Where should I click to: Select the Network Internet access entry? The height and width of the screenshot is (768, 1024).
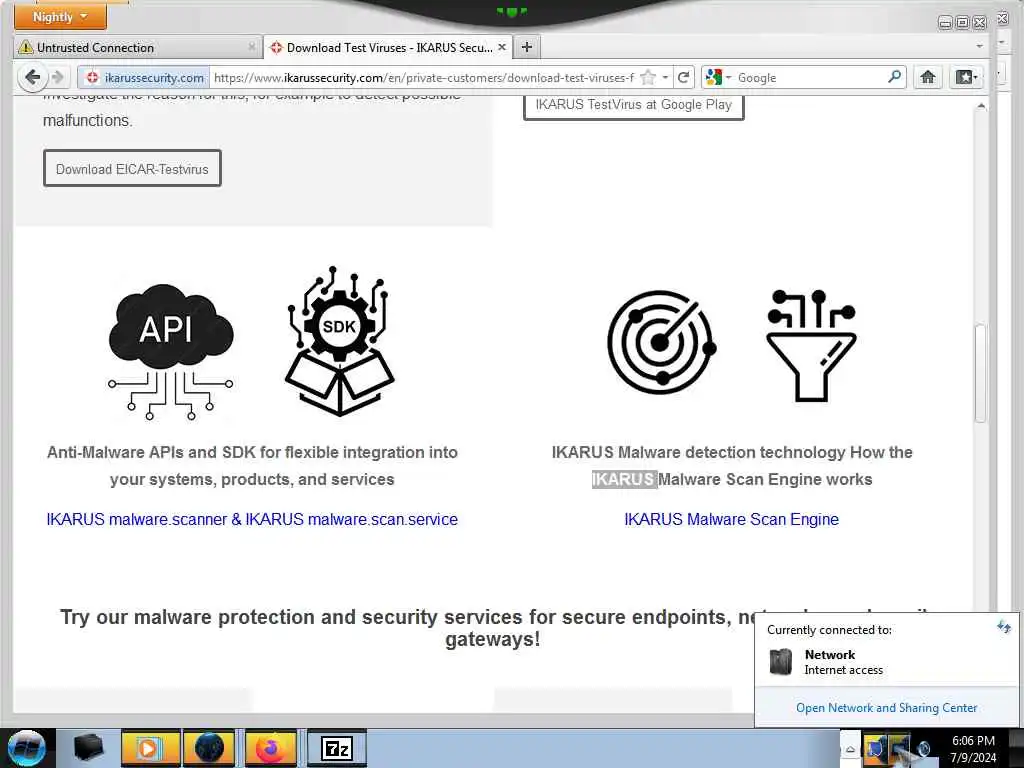(827, 662)
